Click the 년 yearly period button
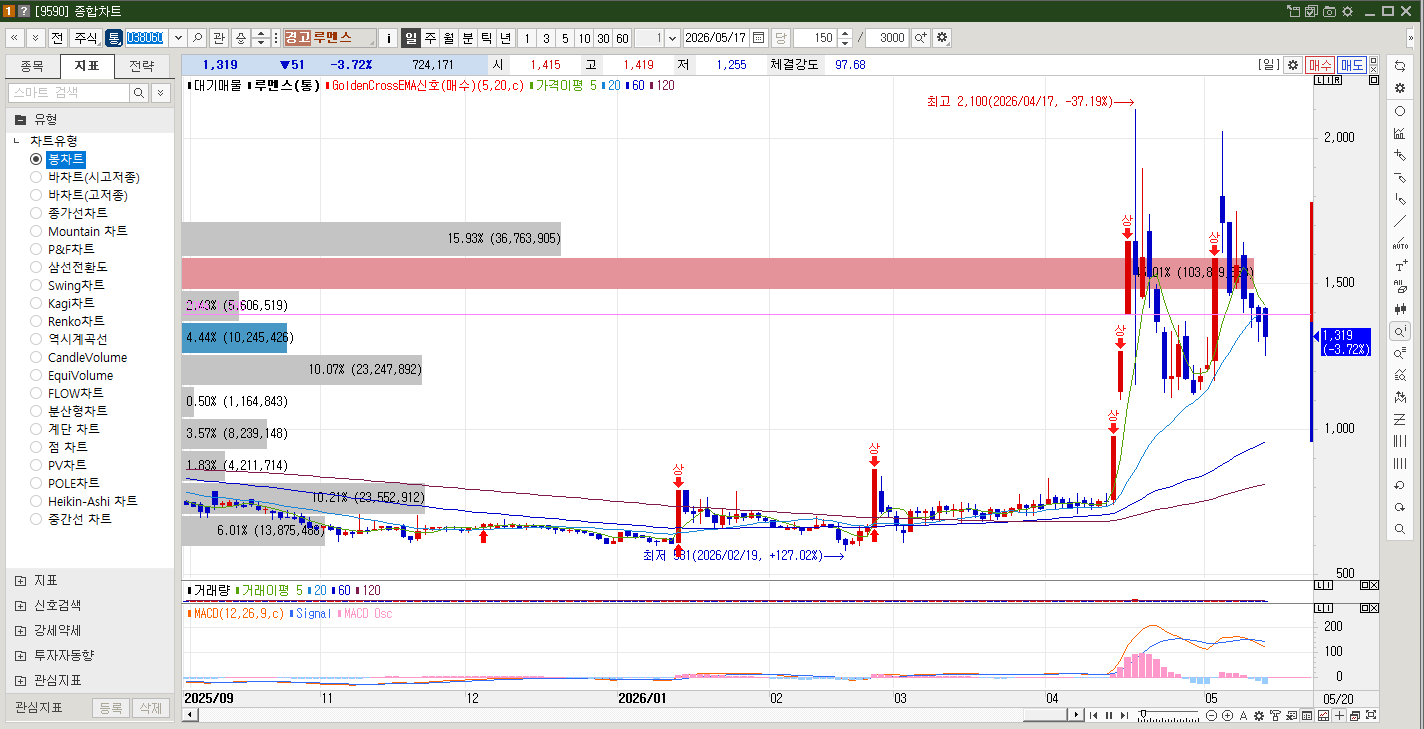 click(x=506, y=38)
